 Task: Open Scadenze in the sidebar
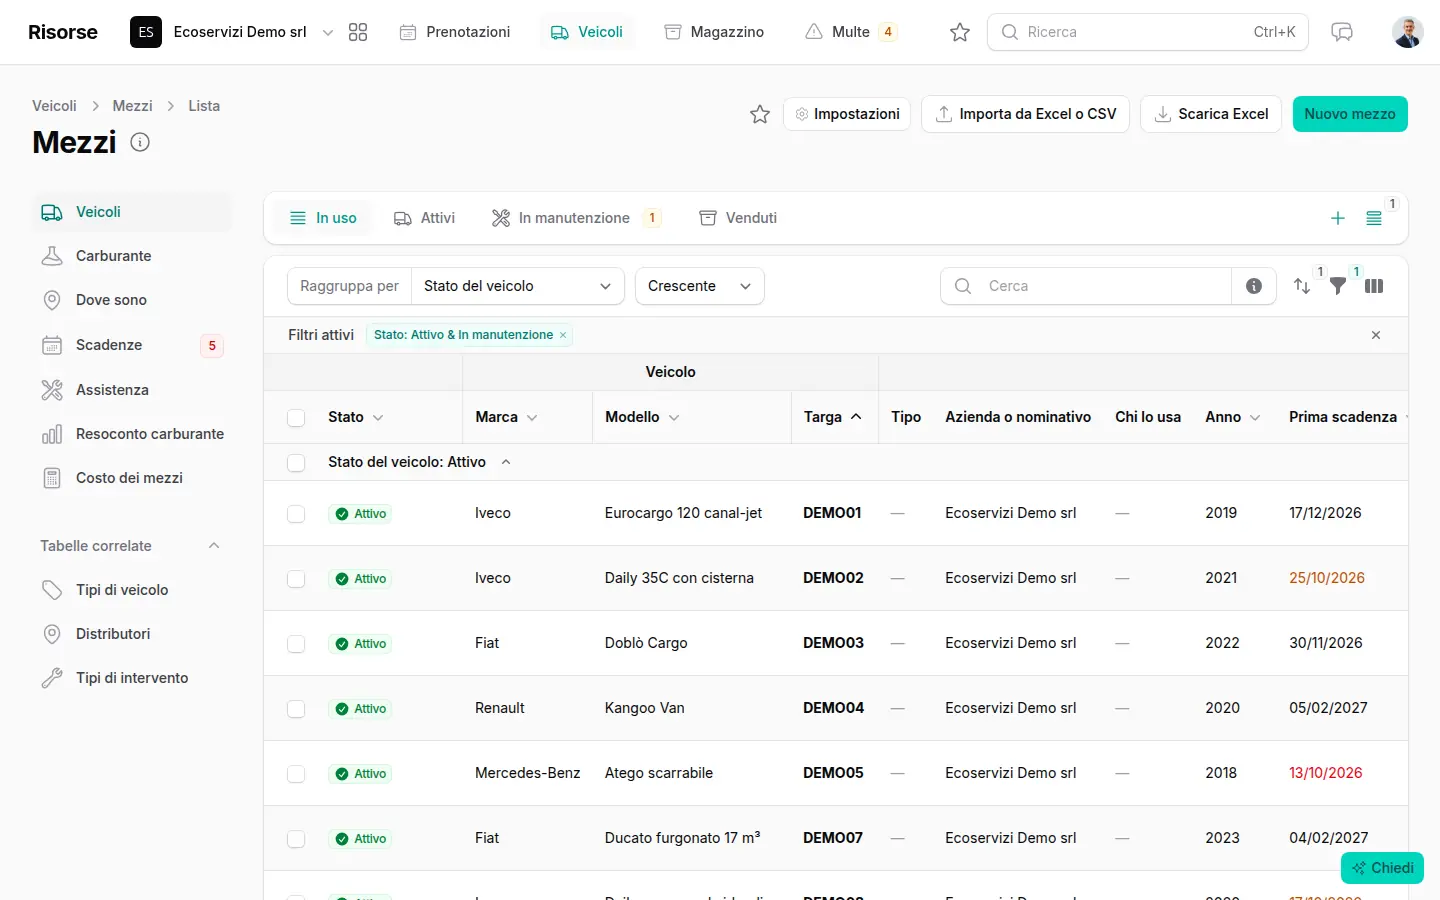point(132,345)
